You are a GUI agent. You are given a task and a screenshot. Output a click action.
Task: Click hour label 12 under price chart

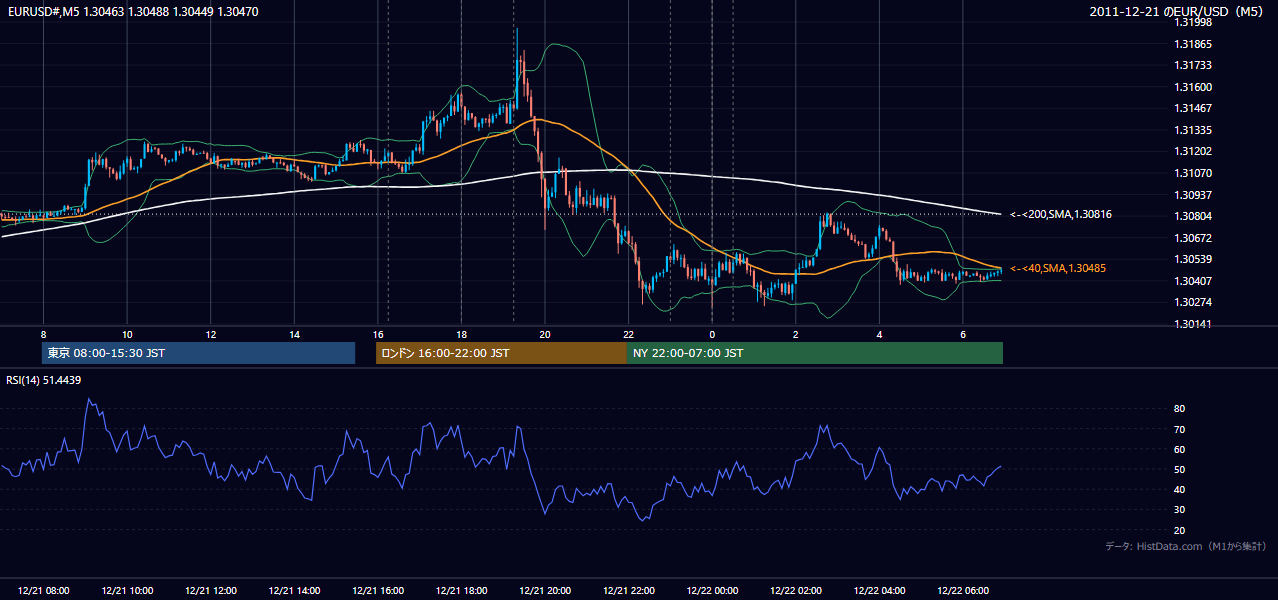[211, 334]
